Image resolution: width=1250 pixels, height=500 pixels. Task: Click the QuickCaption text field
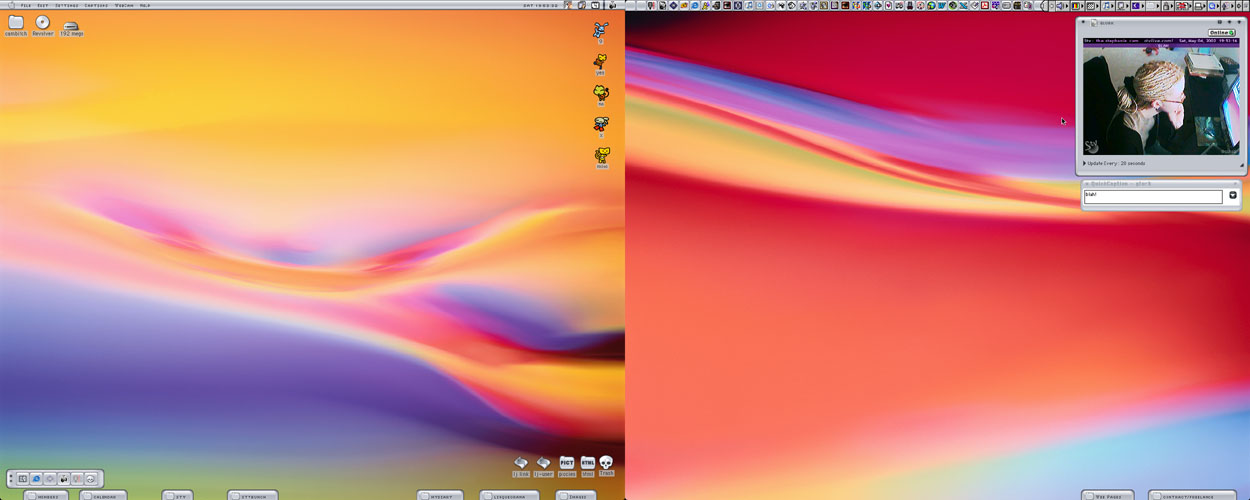pyautogui.click(x=1152, y=197)
